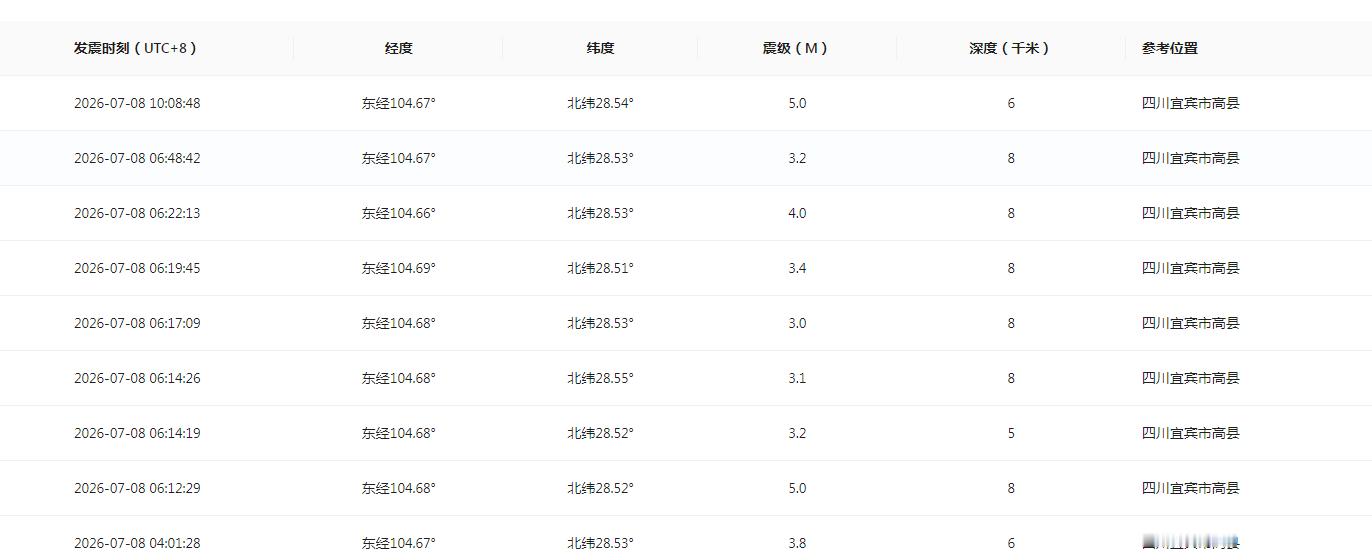The image size is (1372, 560).
Task: Click depth 8 in the 06:48:42 row
Action: tap(1011, 158)
